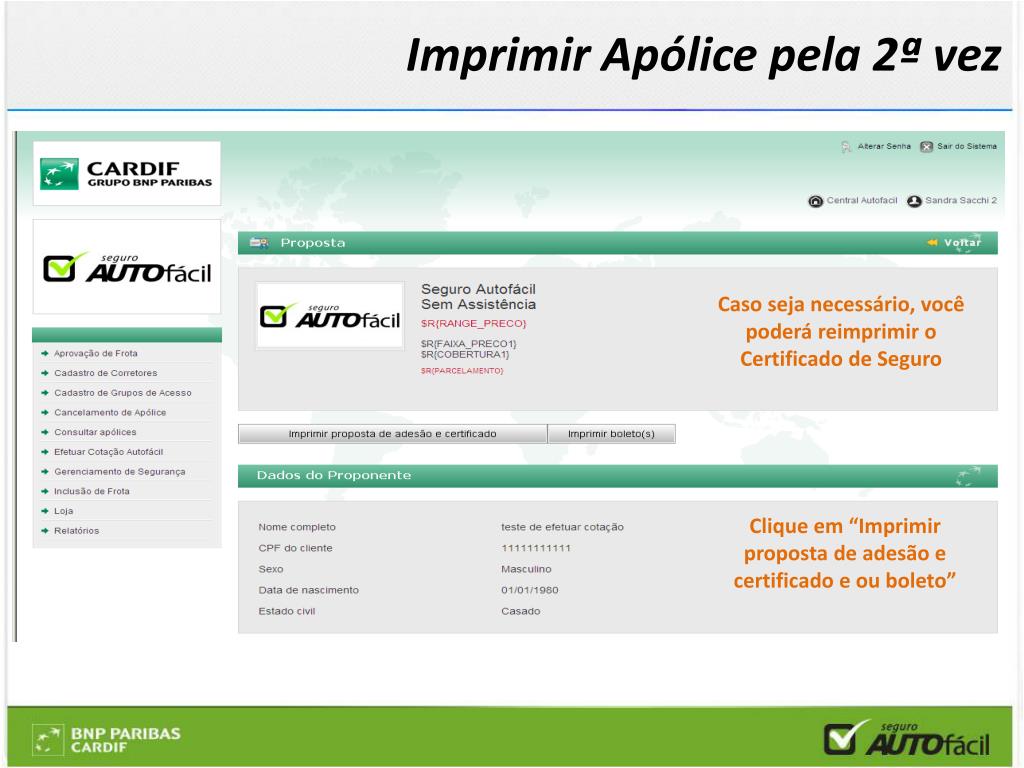Click the Sandra Sacchi 2 user name
Image resolution: width=1024 pixels, height=768 pixels.
tap(961, 200)
